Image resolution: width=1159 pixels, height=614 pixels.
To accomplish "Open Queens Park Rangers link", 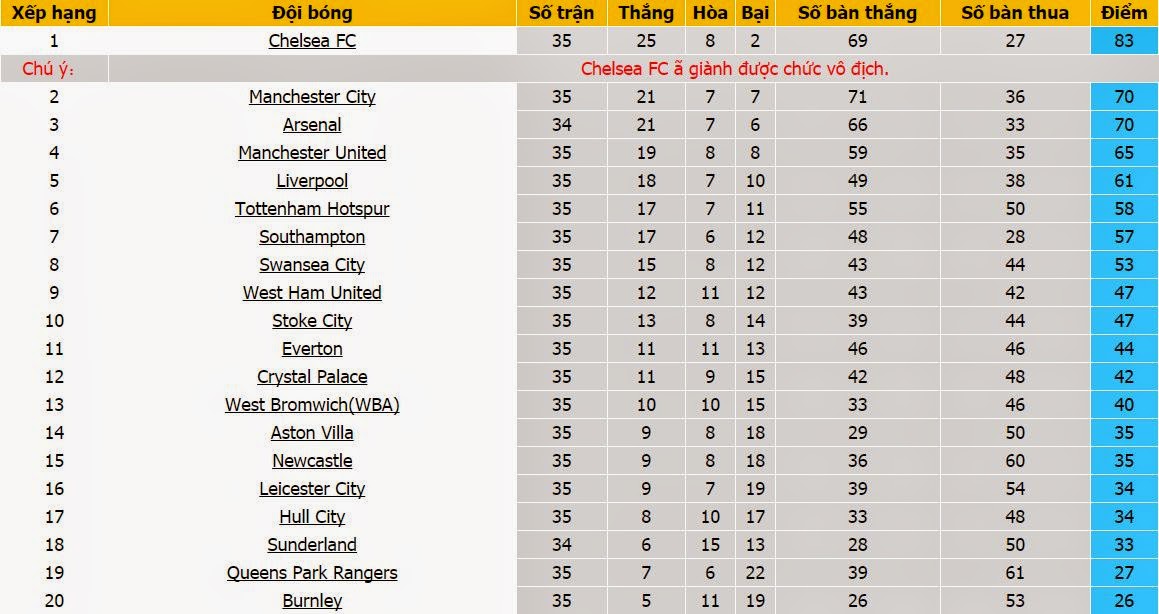I will coord(312,573).
